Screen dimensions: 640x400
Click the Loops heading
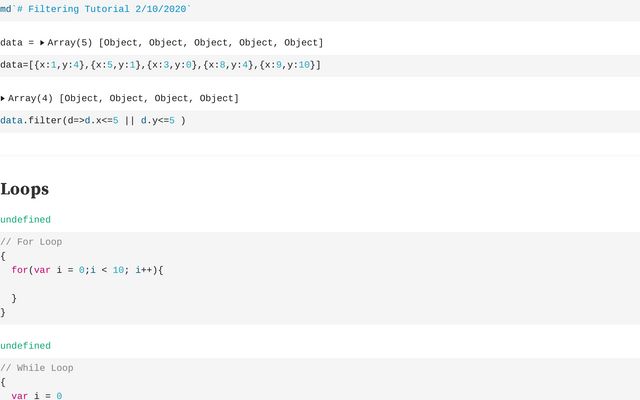[24, 189]
